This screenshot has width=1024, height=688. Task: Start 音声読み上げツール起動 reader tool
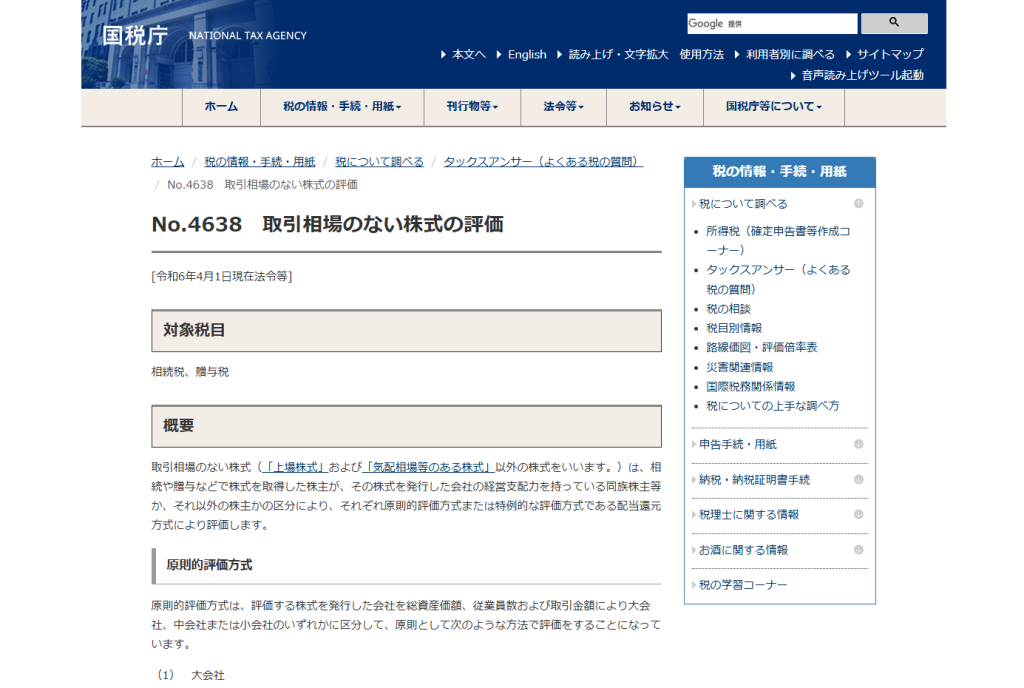point(862,75)
